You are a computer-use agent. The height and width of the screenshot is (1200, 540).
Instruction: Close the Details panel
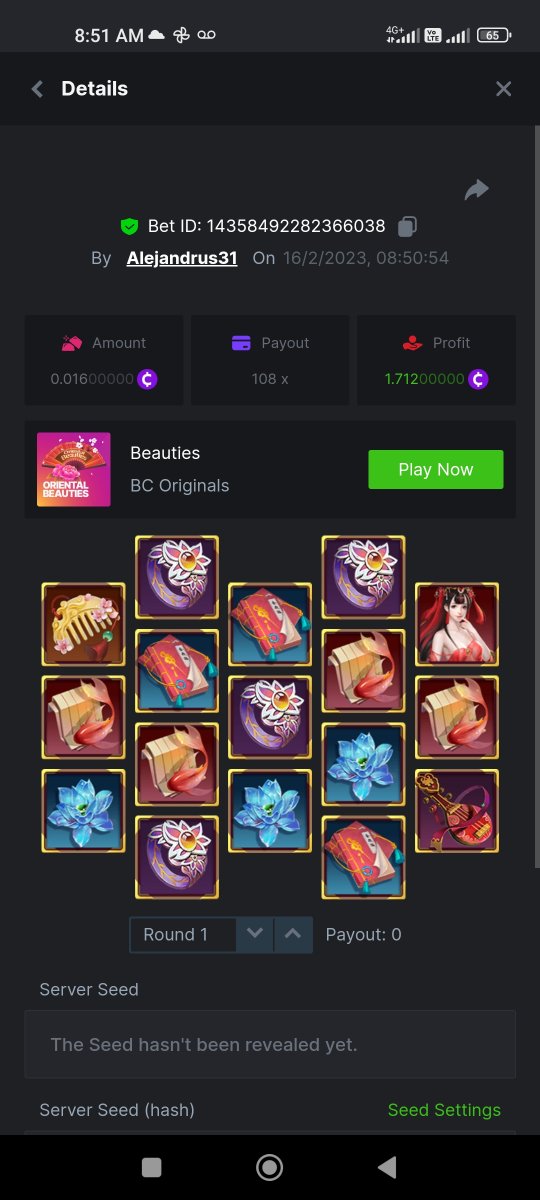503,89
